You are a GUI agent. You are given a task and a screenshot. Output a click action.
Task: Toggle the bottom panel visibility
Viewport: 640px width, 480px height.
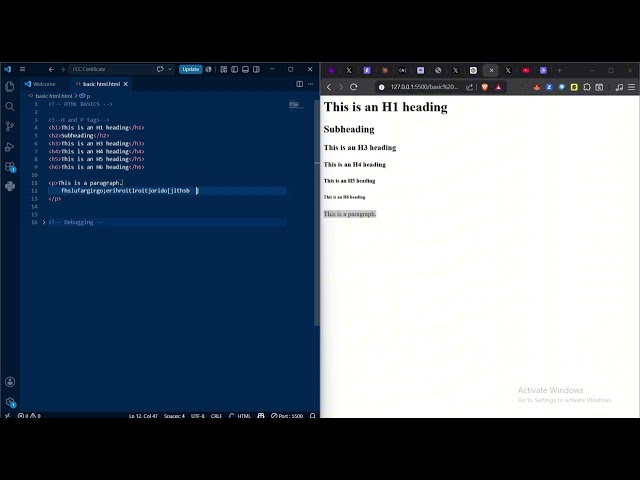[x=245, y=69]
